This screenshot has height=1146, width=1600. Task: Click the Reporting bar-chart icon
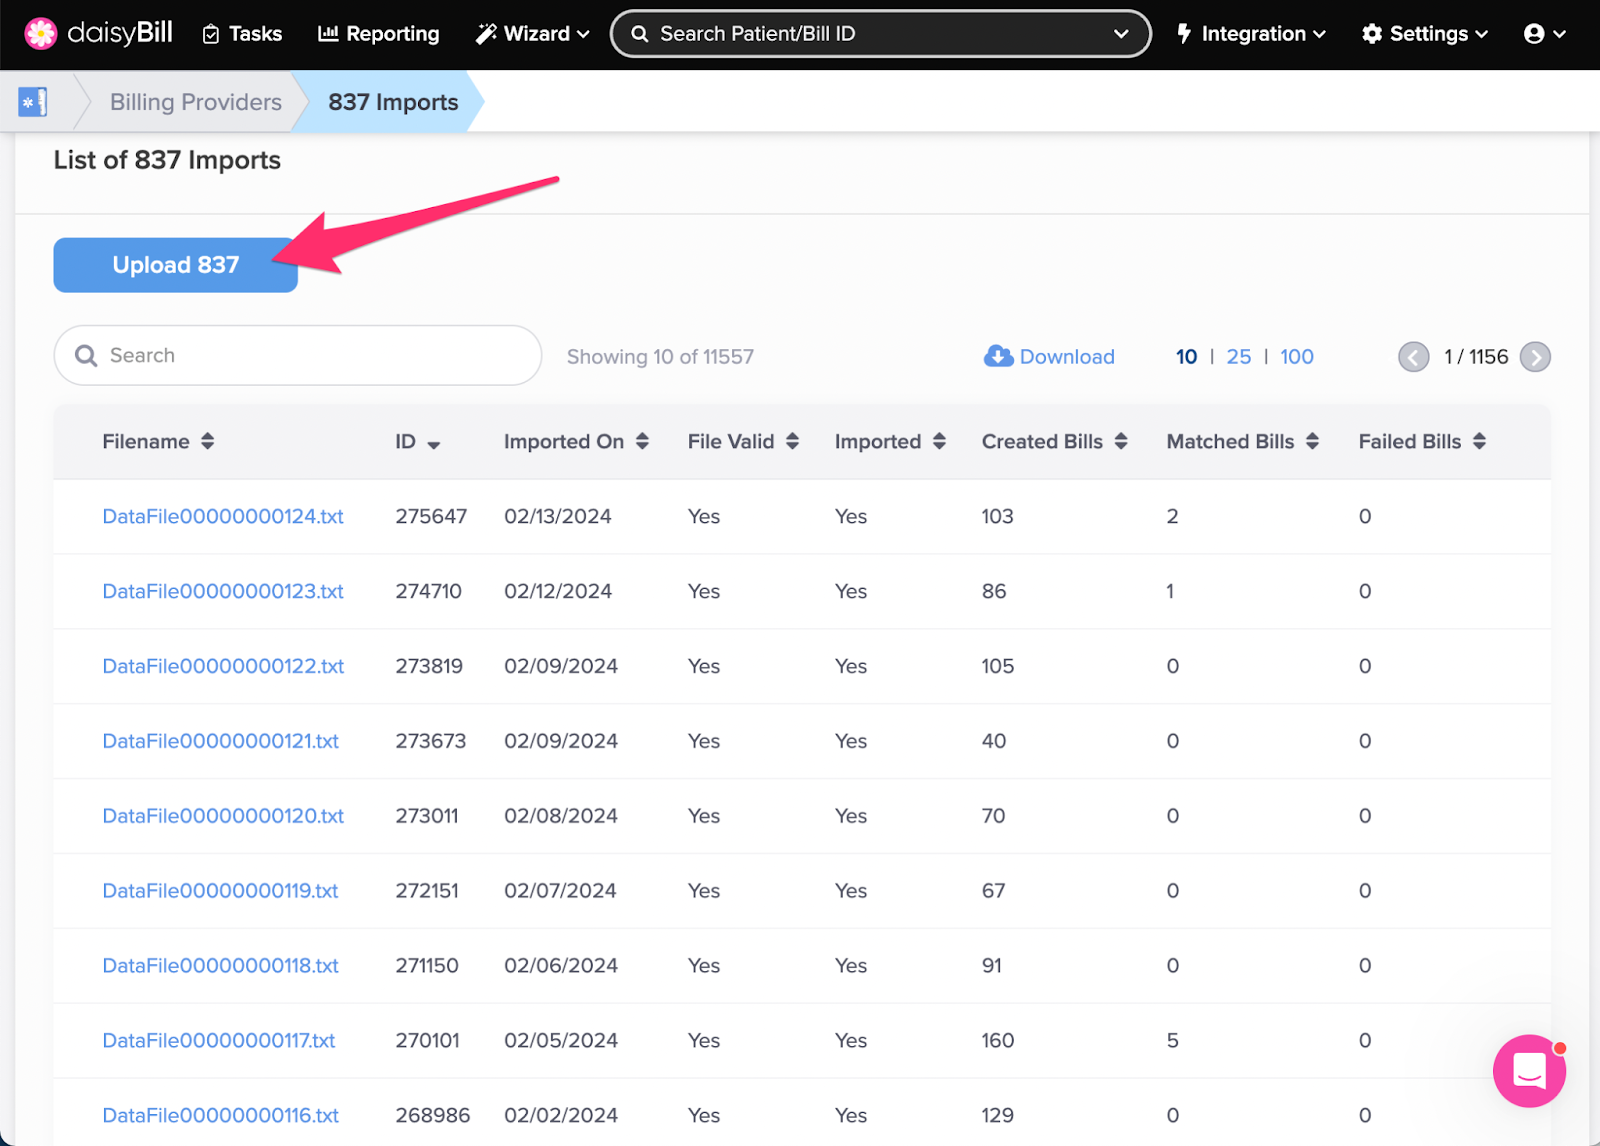pos(330,33)
